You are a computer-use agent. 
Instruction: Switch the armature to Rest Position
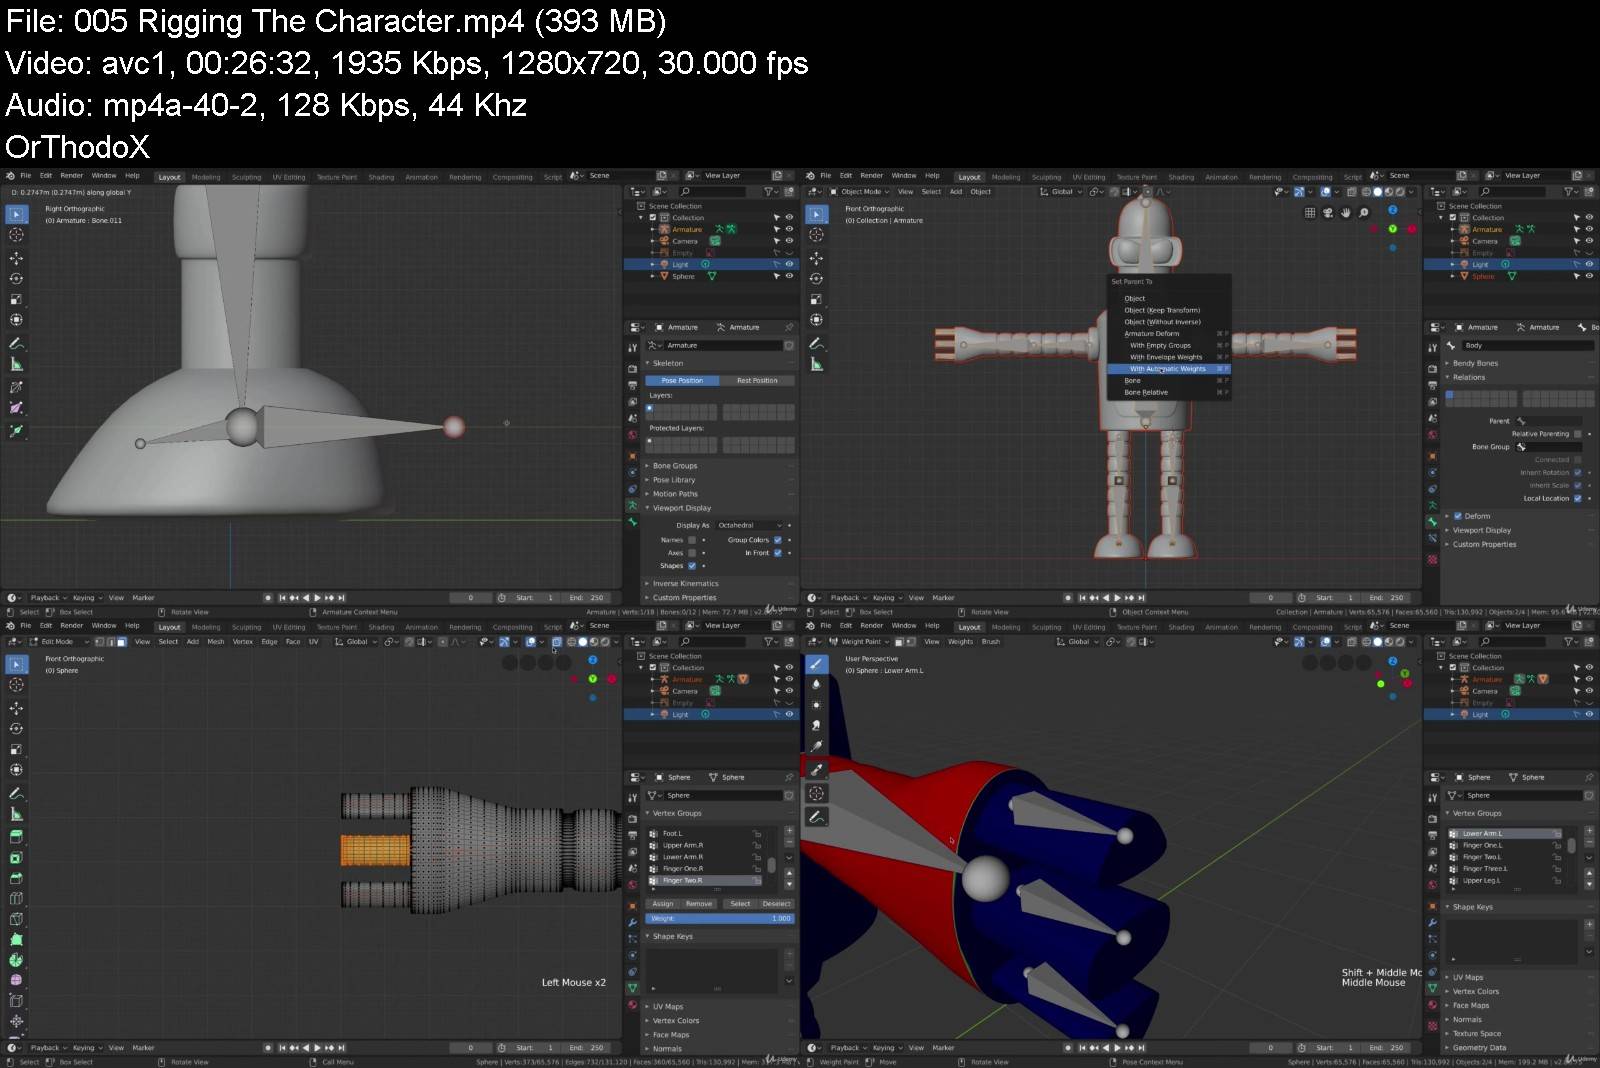pyautogui.click(x=757, y=381)
